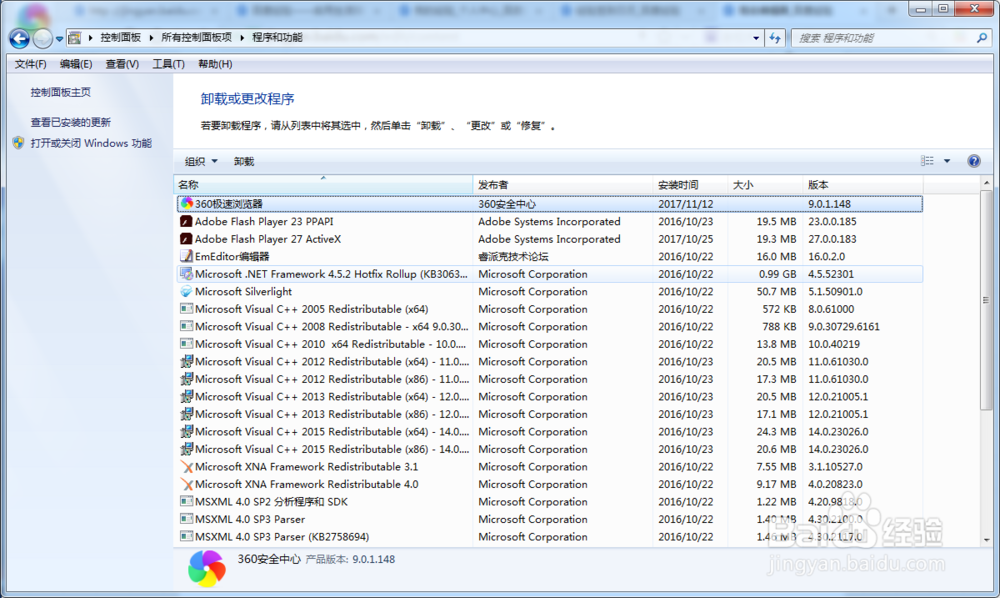Viewport: 1000px width, 598px height.
Task: Open the 文件(F) menu
Action: coord(31,64)
